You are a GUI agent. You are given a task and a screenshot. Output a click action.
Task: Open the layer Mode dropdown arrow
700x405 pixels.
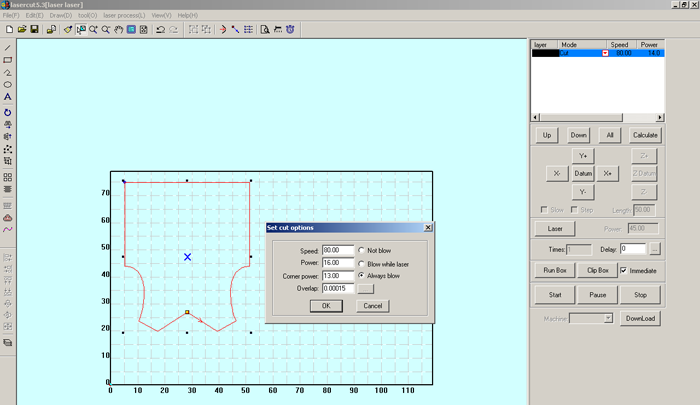pos(605,53)
